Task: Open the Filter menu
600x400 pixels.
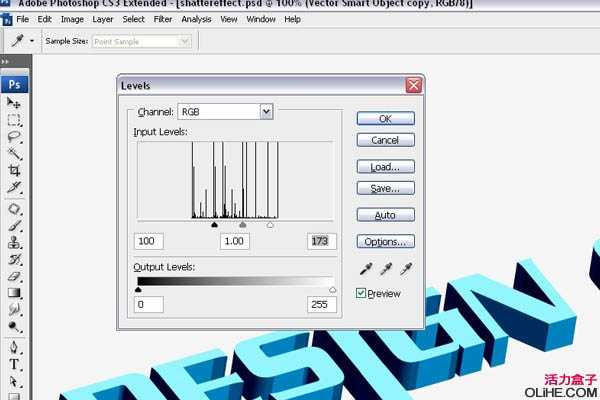Action: tap(162, 19)
